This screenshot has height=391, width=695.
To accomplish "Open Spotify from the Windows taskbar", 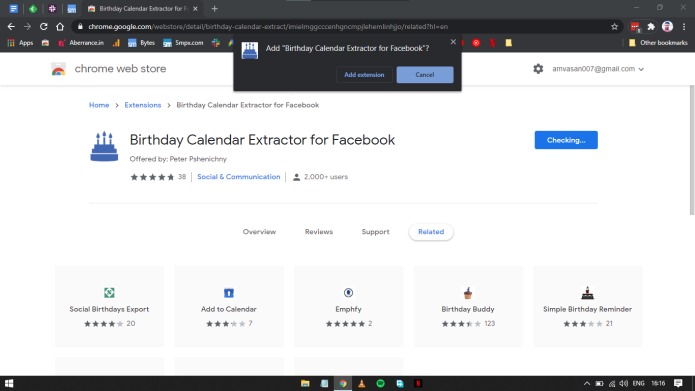I will (381, 383).
